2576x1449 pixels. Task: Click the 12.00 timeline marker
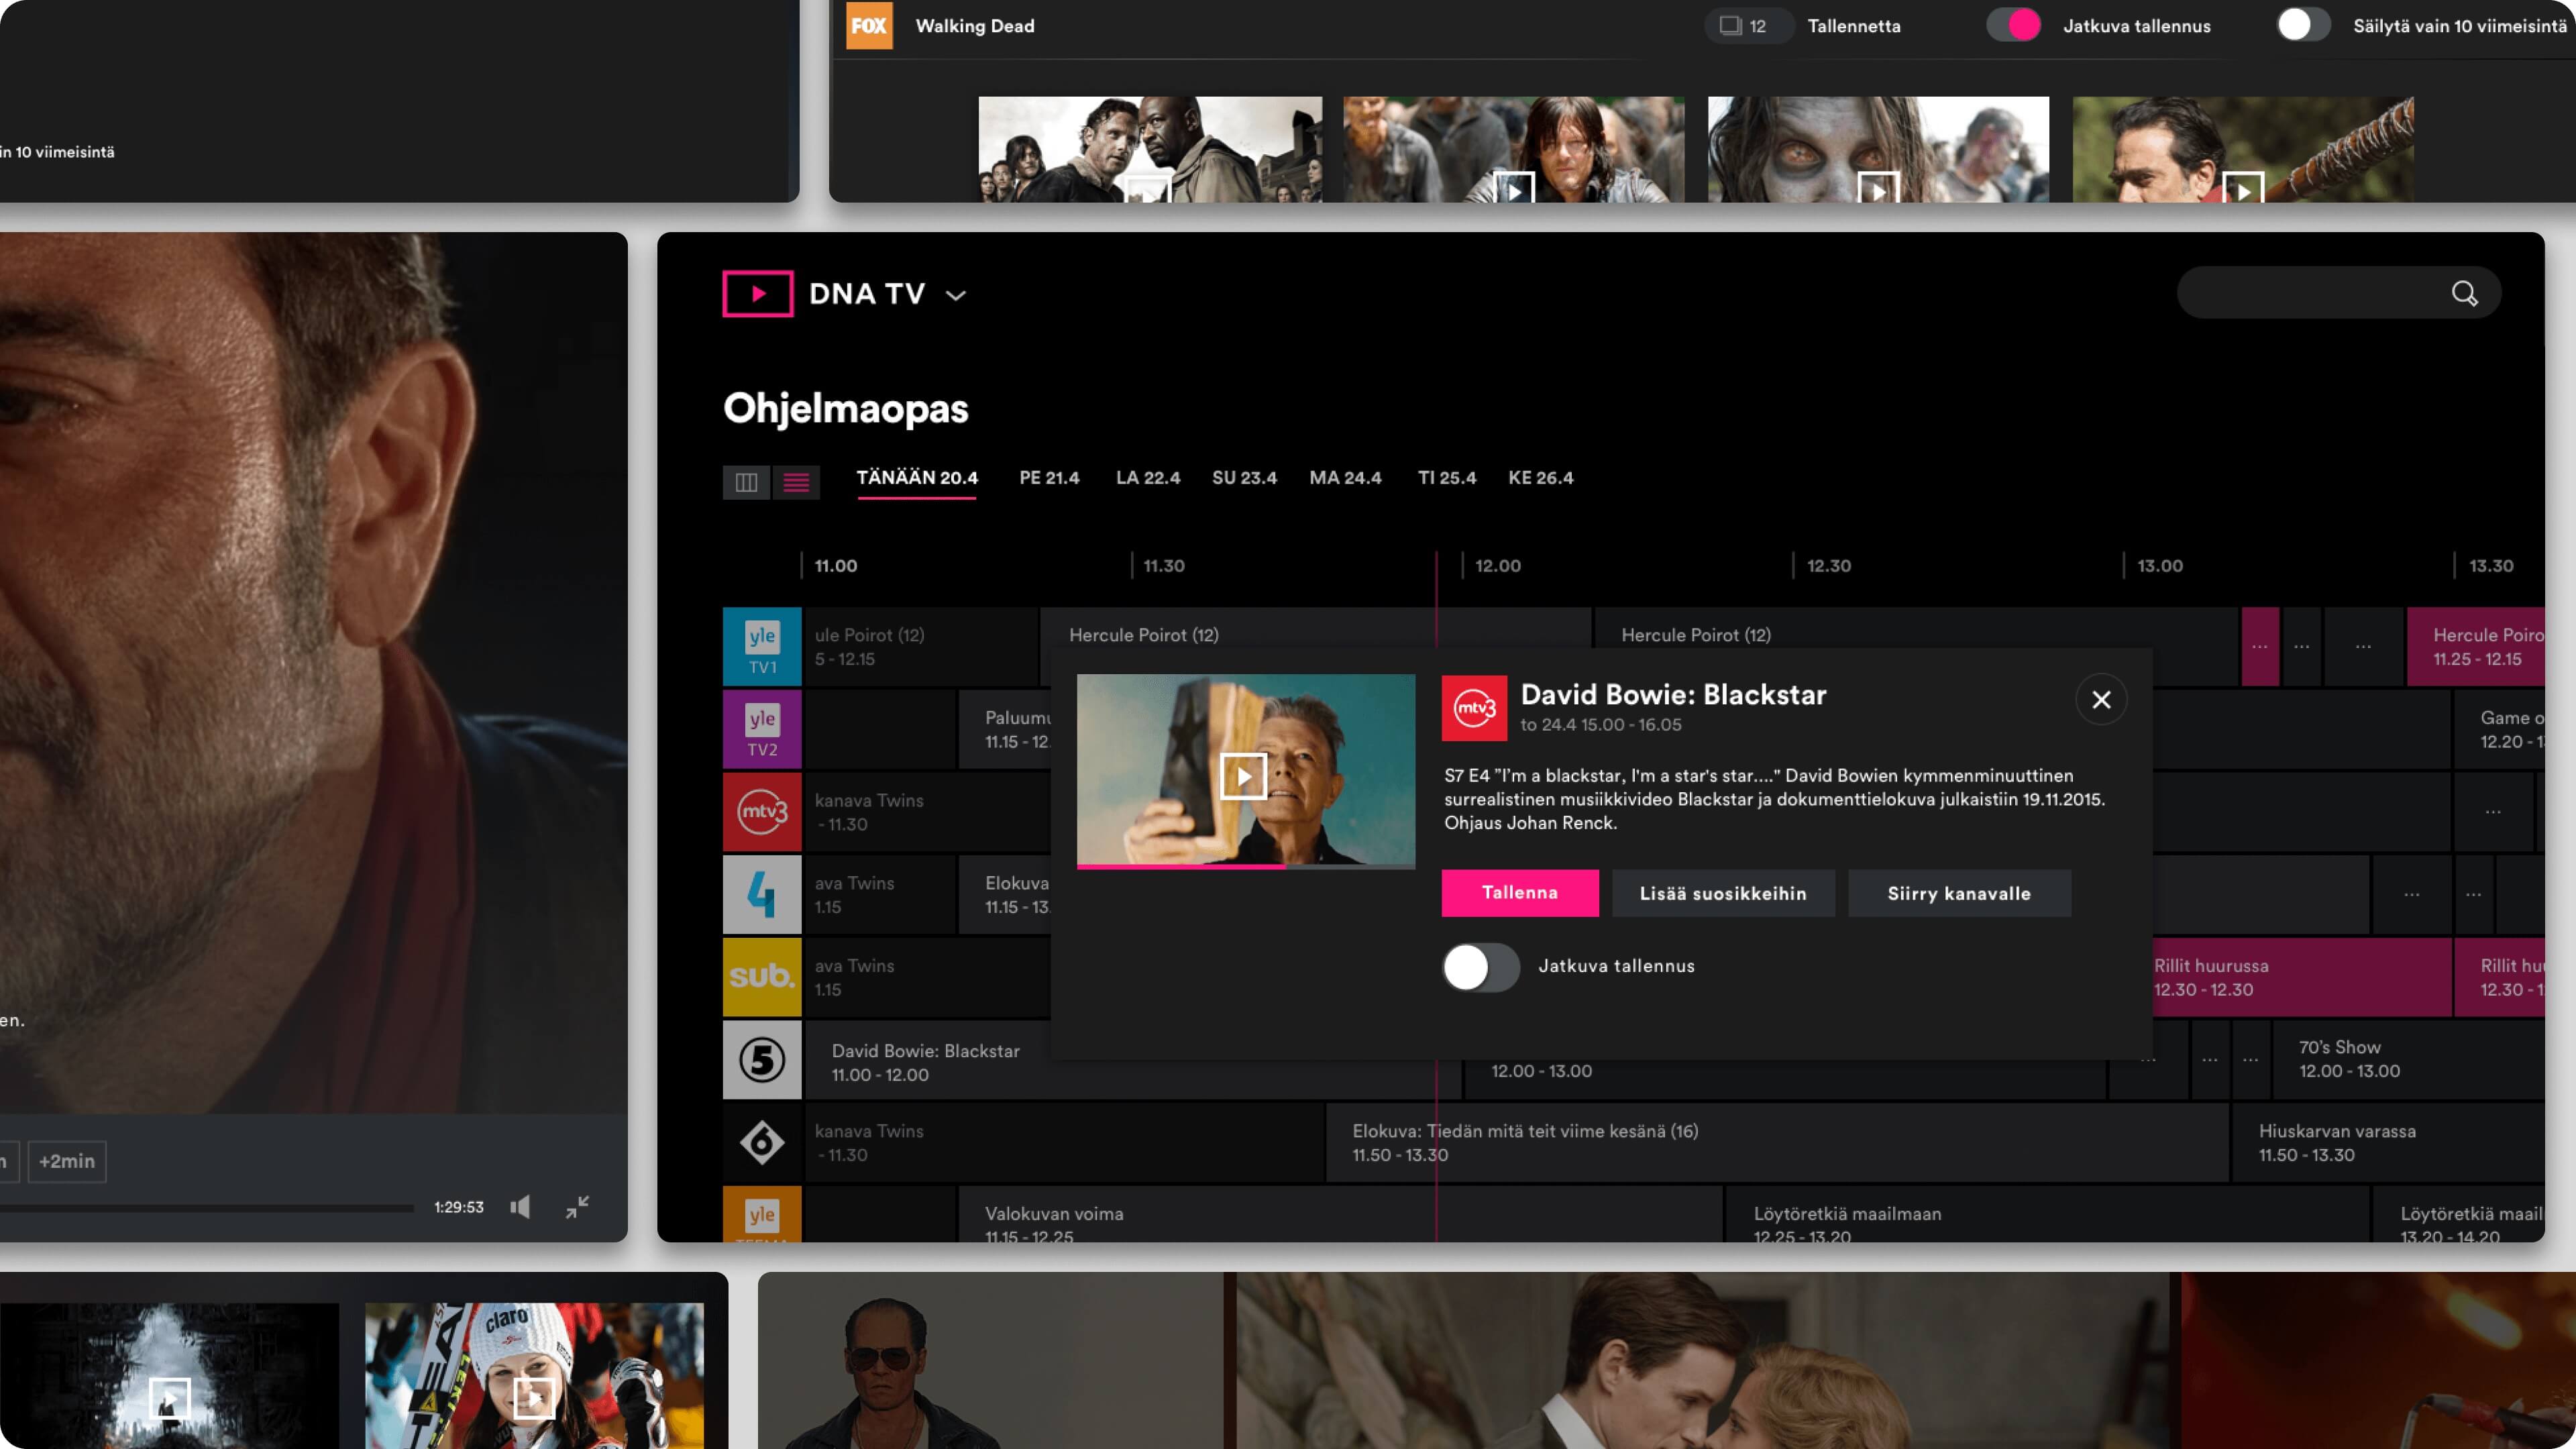pyautogui.click(x=1497, y=566)
